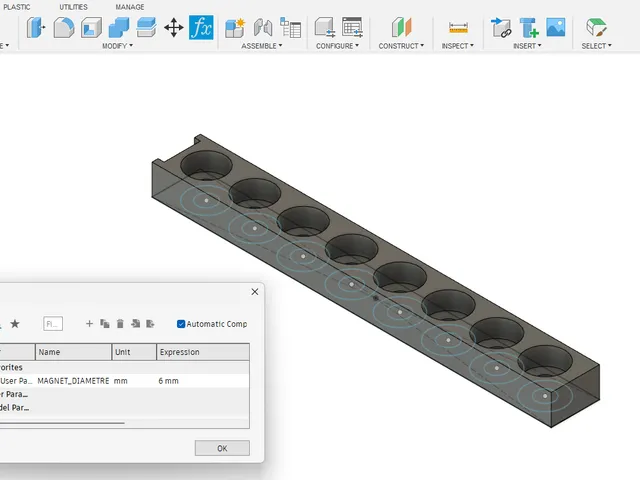Toggle the favorites star filter

click(x=15, y=324)
